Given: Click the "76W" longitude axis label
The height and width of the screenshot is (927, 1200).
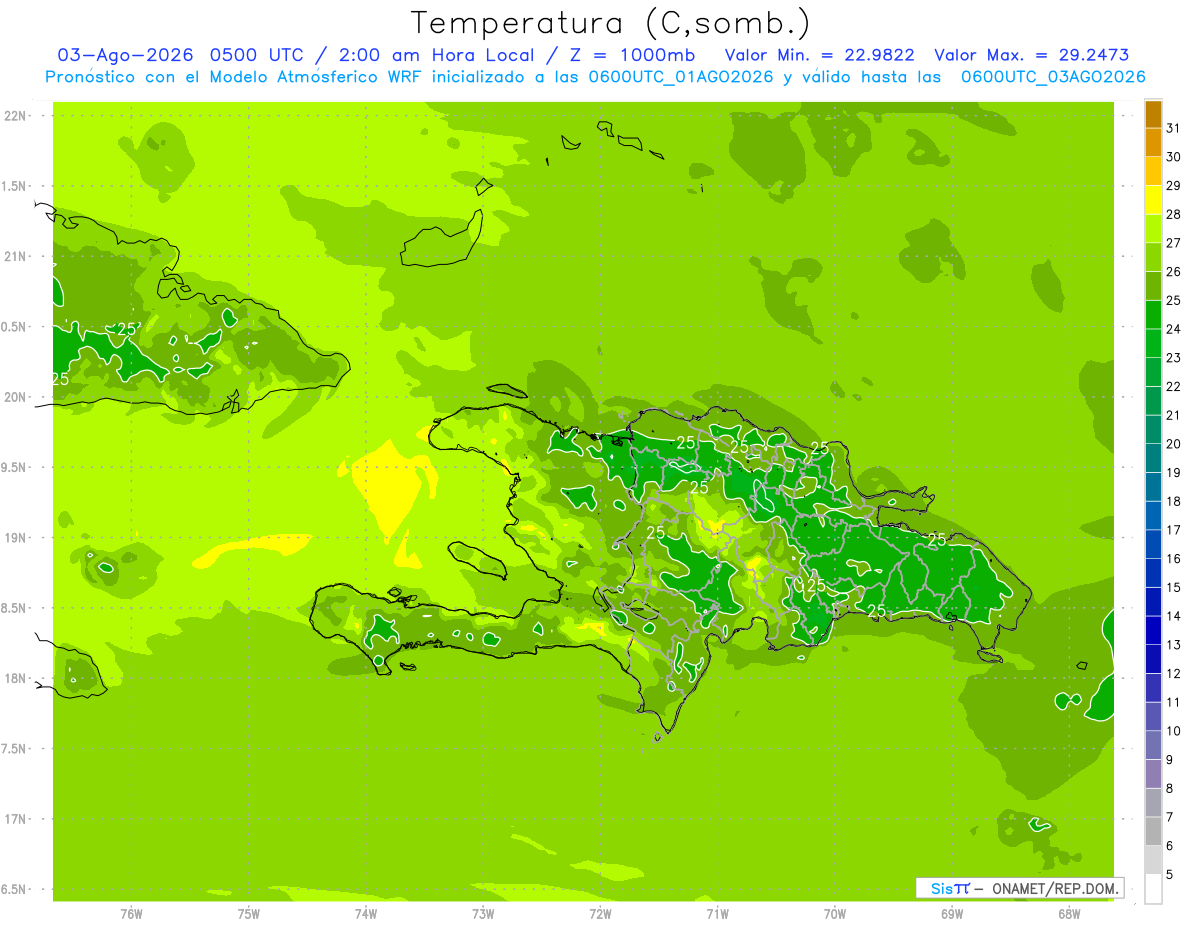Looking at the screenshot, I should click(131, 914).
